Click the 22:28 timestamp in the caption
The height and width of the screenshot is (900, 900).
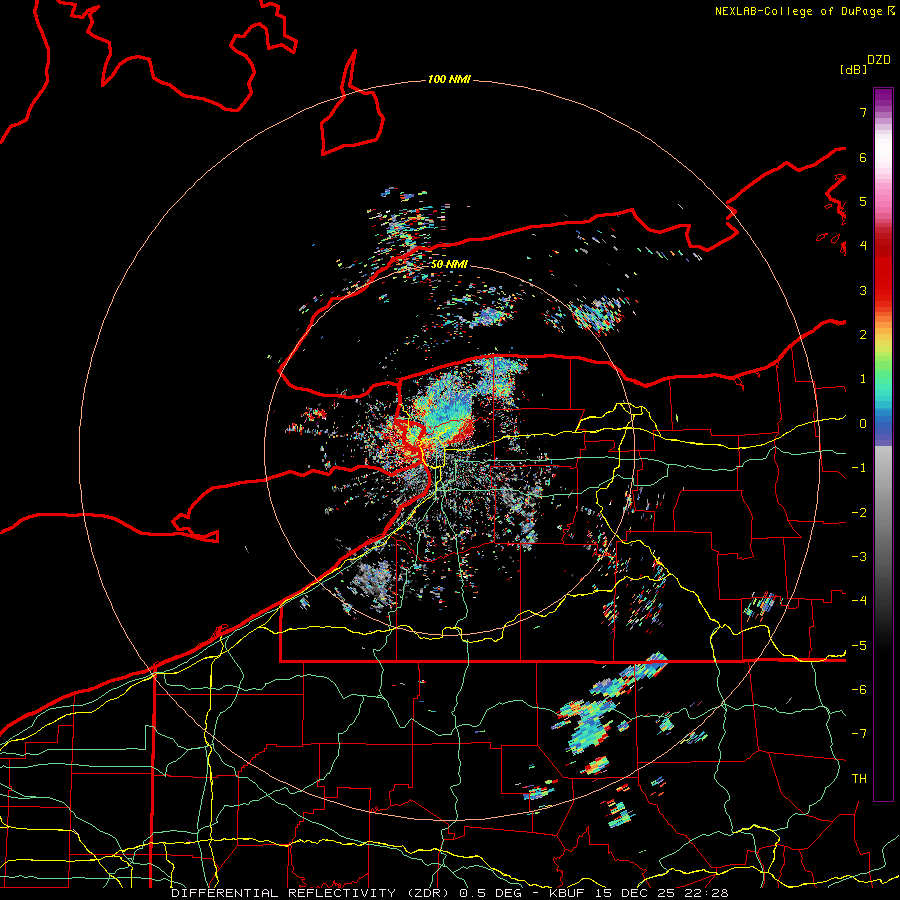pyautogui.click(x=708, y=893)
